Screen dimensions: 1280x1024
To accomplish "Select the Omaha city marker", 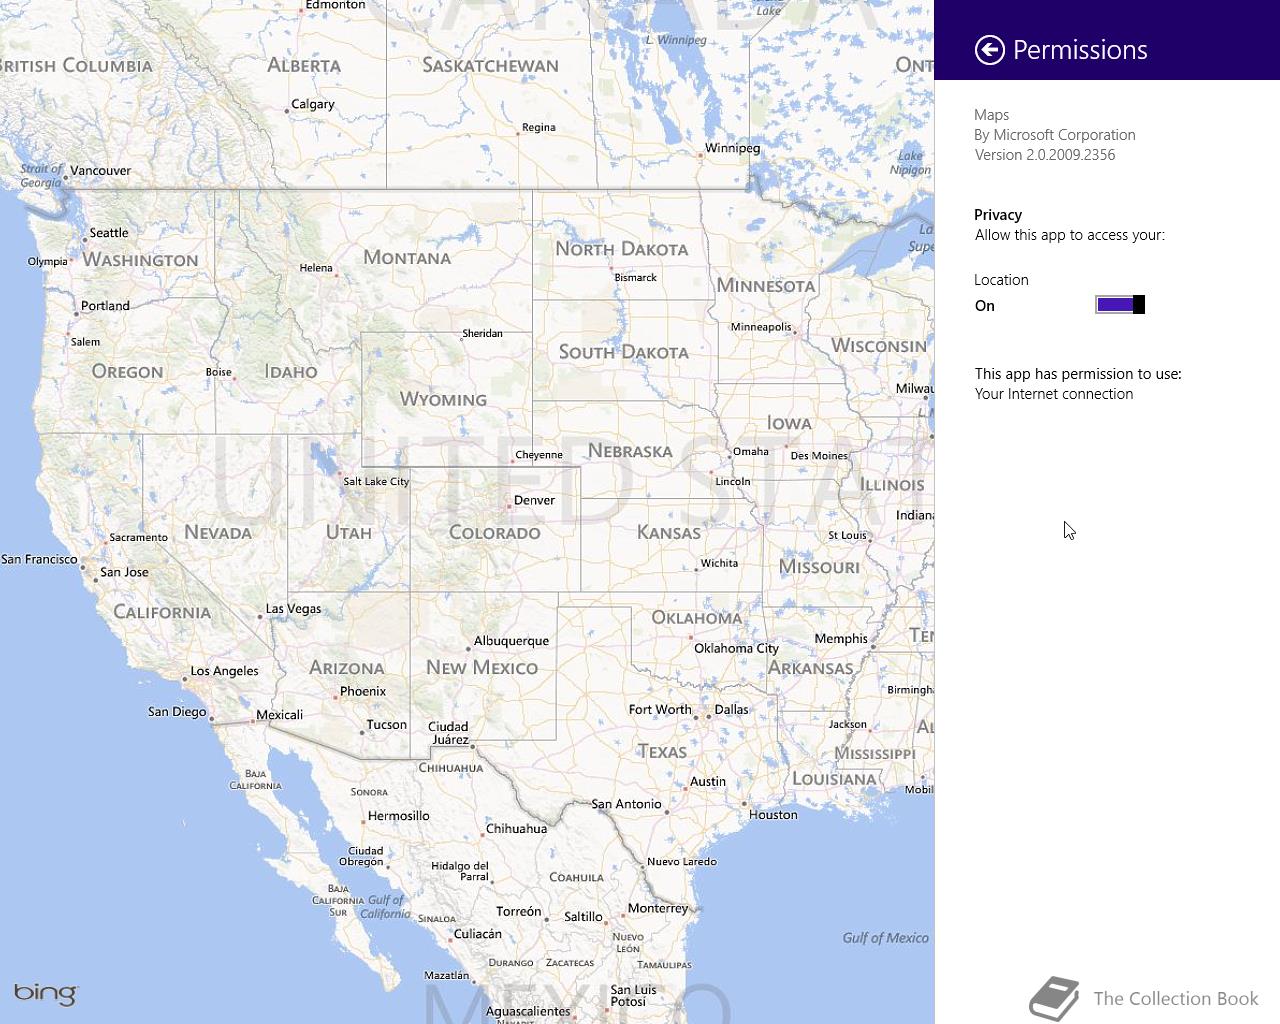I will (730, 456).
